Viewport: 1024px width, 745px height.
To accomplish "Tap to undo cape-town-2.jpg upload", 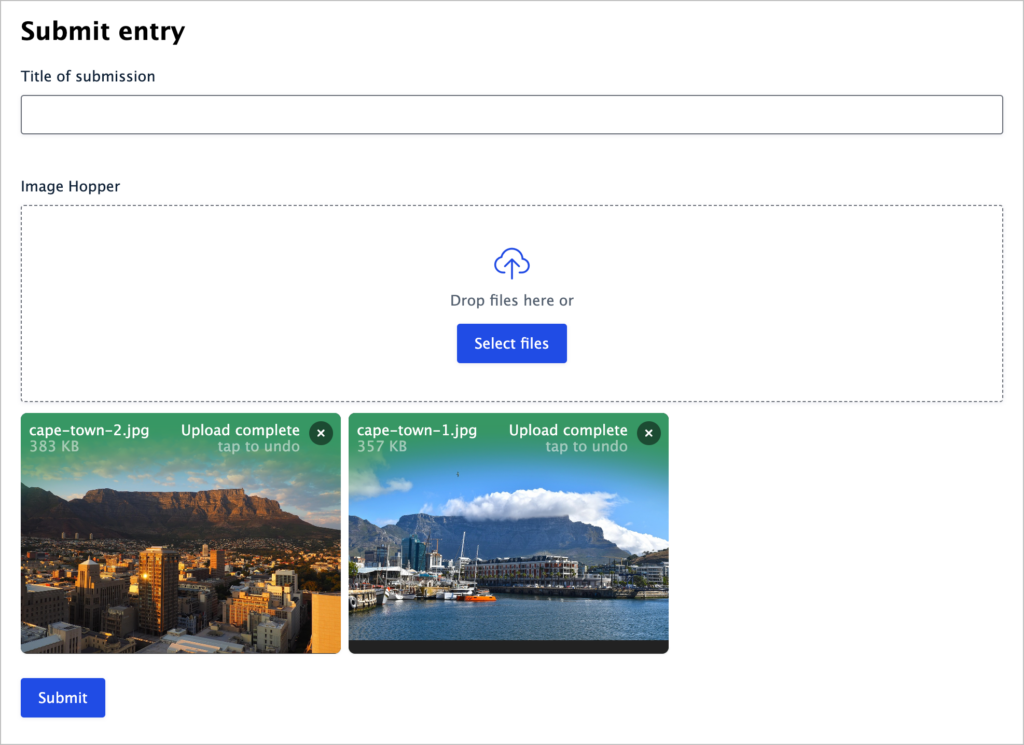I will point(259,447).
